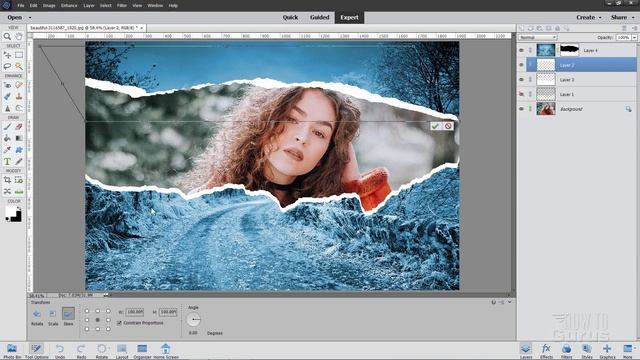The width and height of the screenshot is (640, 360).
Task: Click the background color swatch
Action: click(17, 217)
